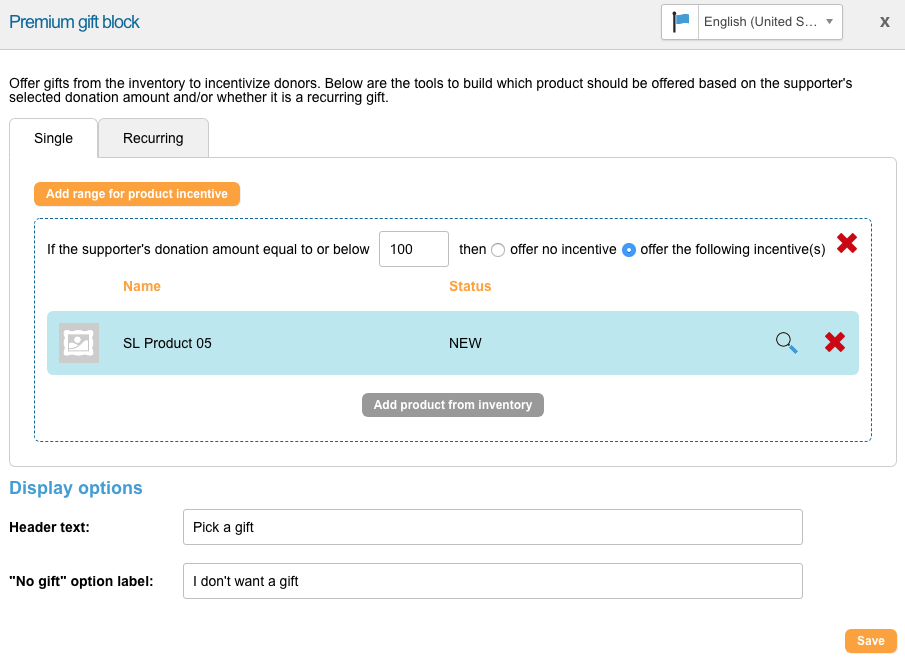Close the Premium gift block dialog

tap(884, 22)
